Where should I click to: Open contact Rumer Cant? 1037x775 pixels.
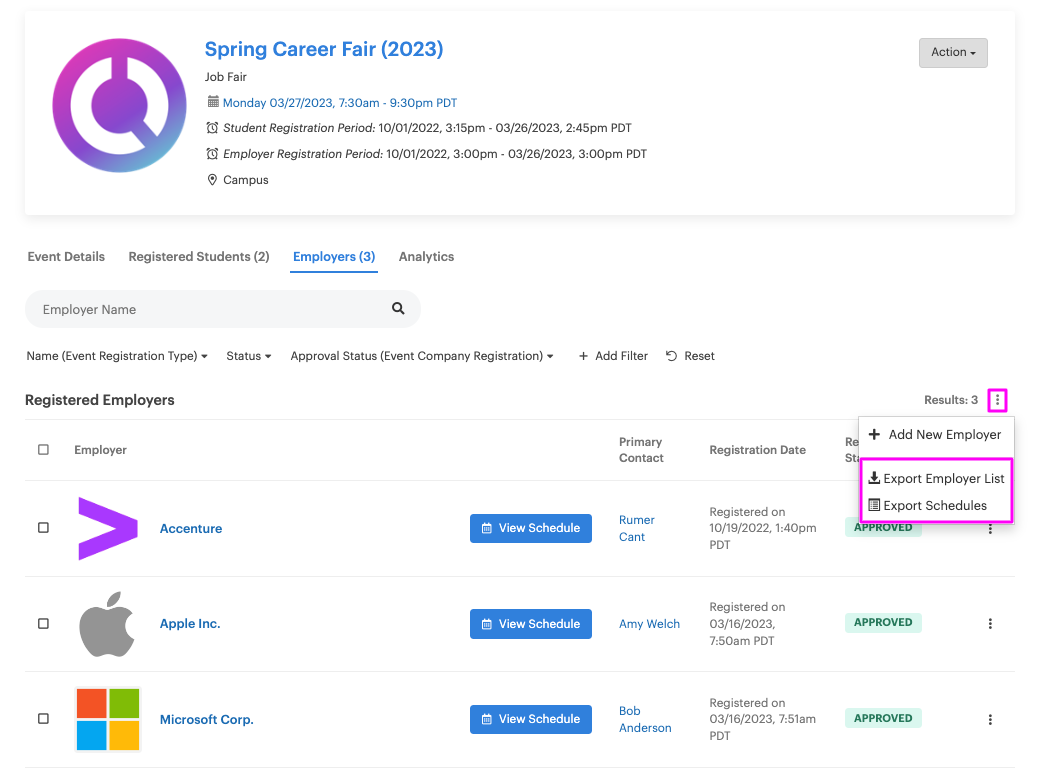pyautogui.click(x=637, y=528)
